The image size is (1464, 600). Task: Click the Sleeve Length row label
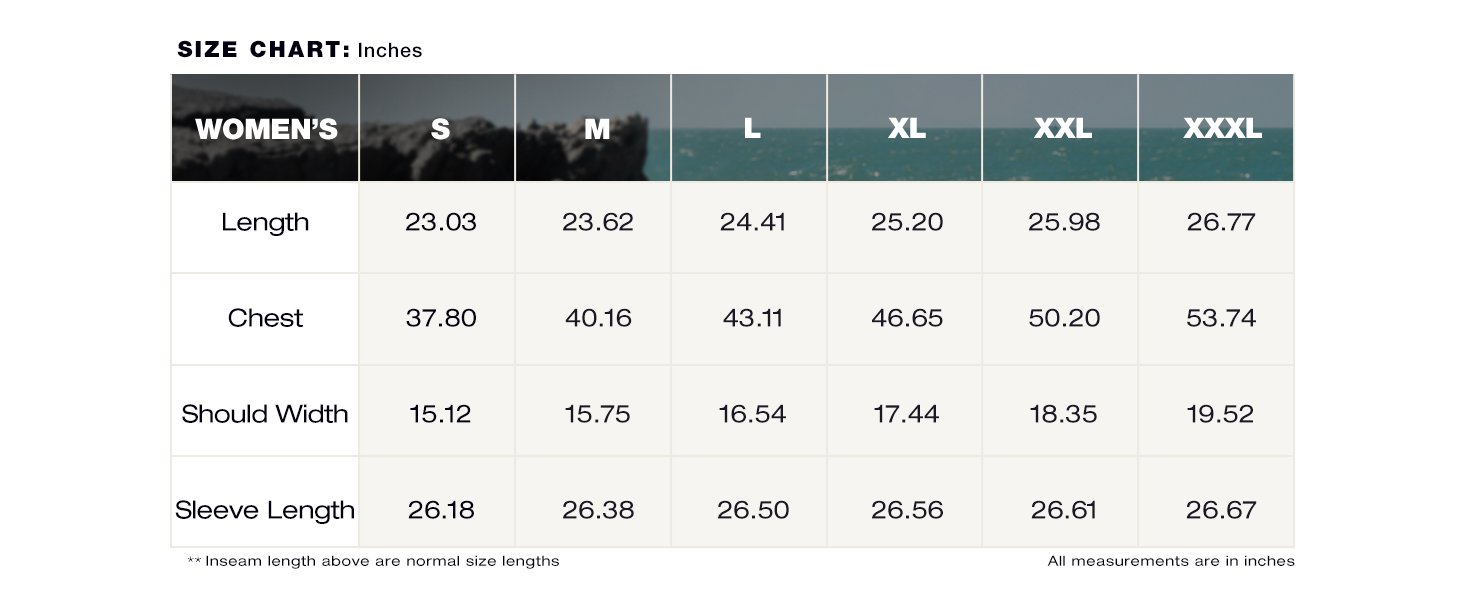[x=265, y=510]
